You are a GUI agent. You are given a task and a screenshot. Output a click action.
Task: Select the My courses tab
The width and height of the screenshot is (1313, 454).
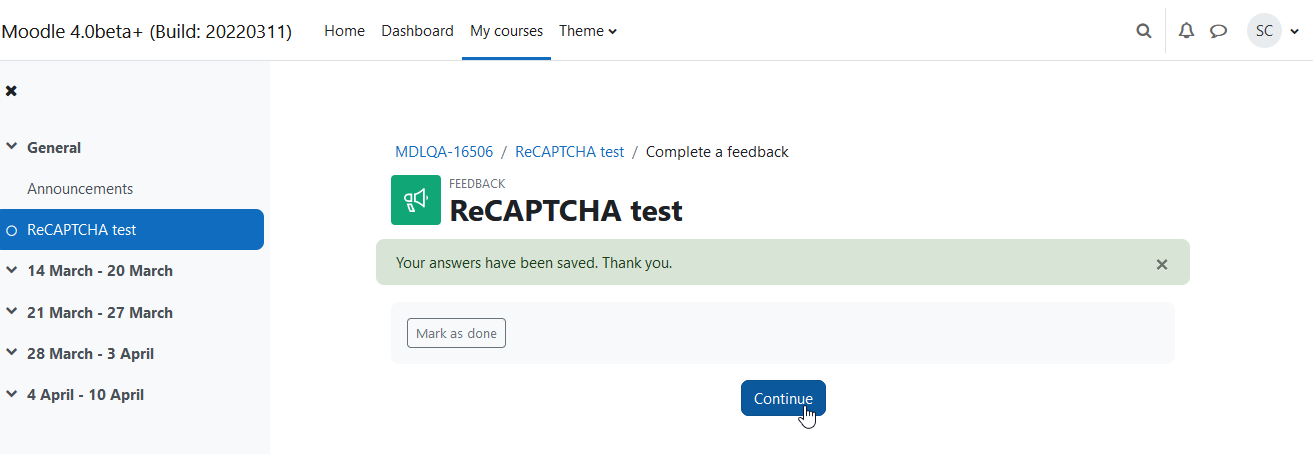(x=506, y=31)
